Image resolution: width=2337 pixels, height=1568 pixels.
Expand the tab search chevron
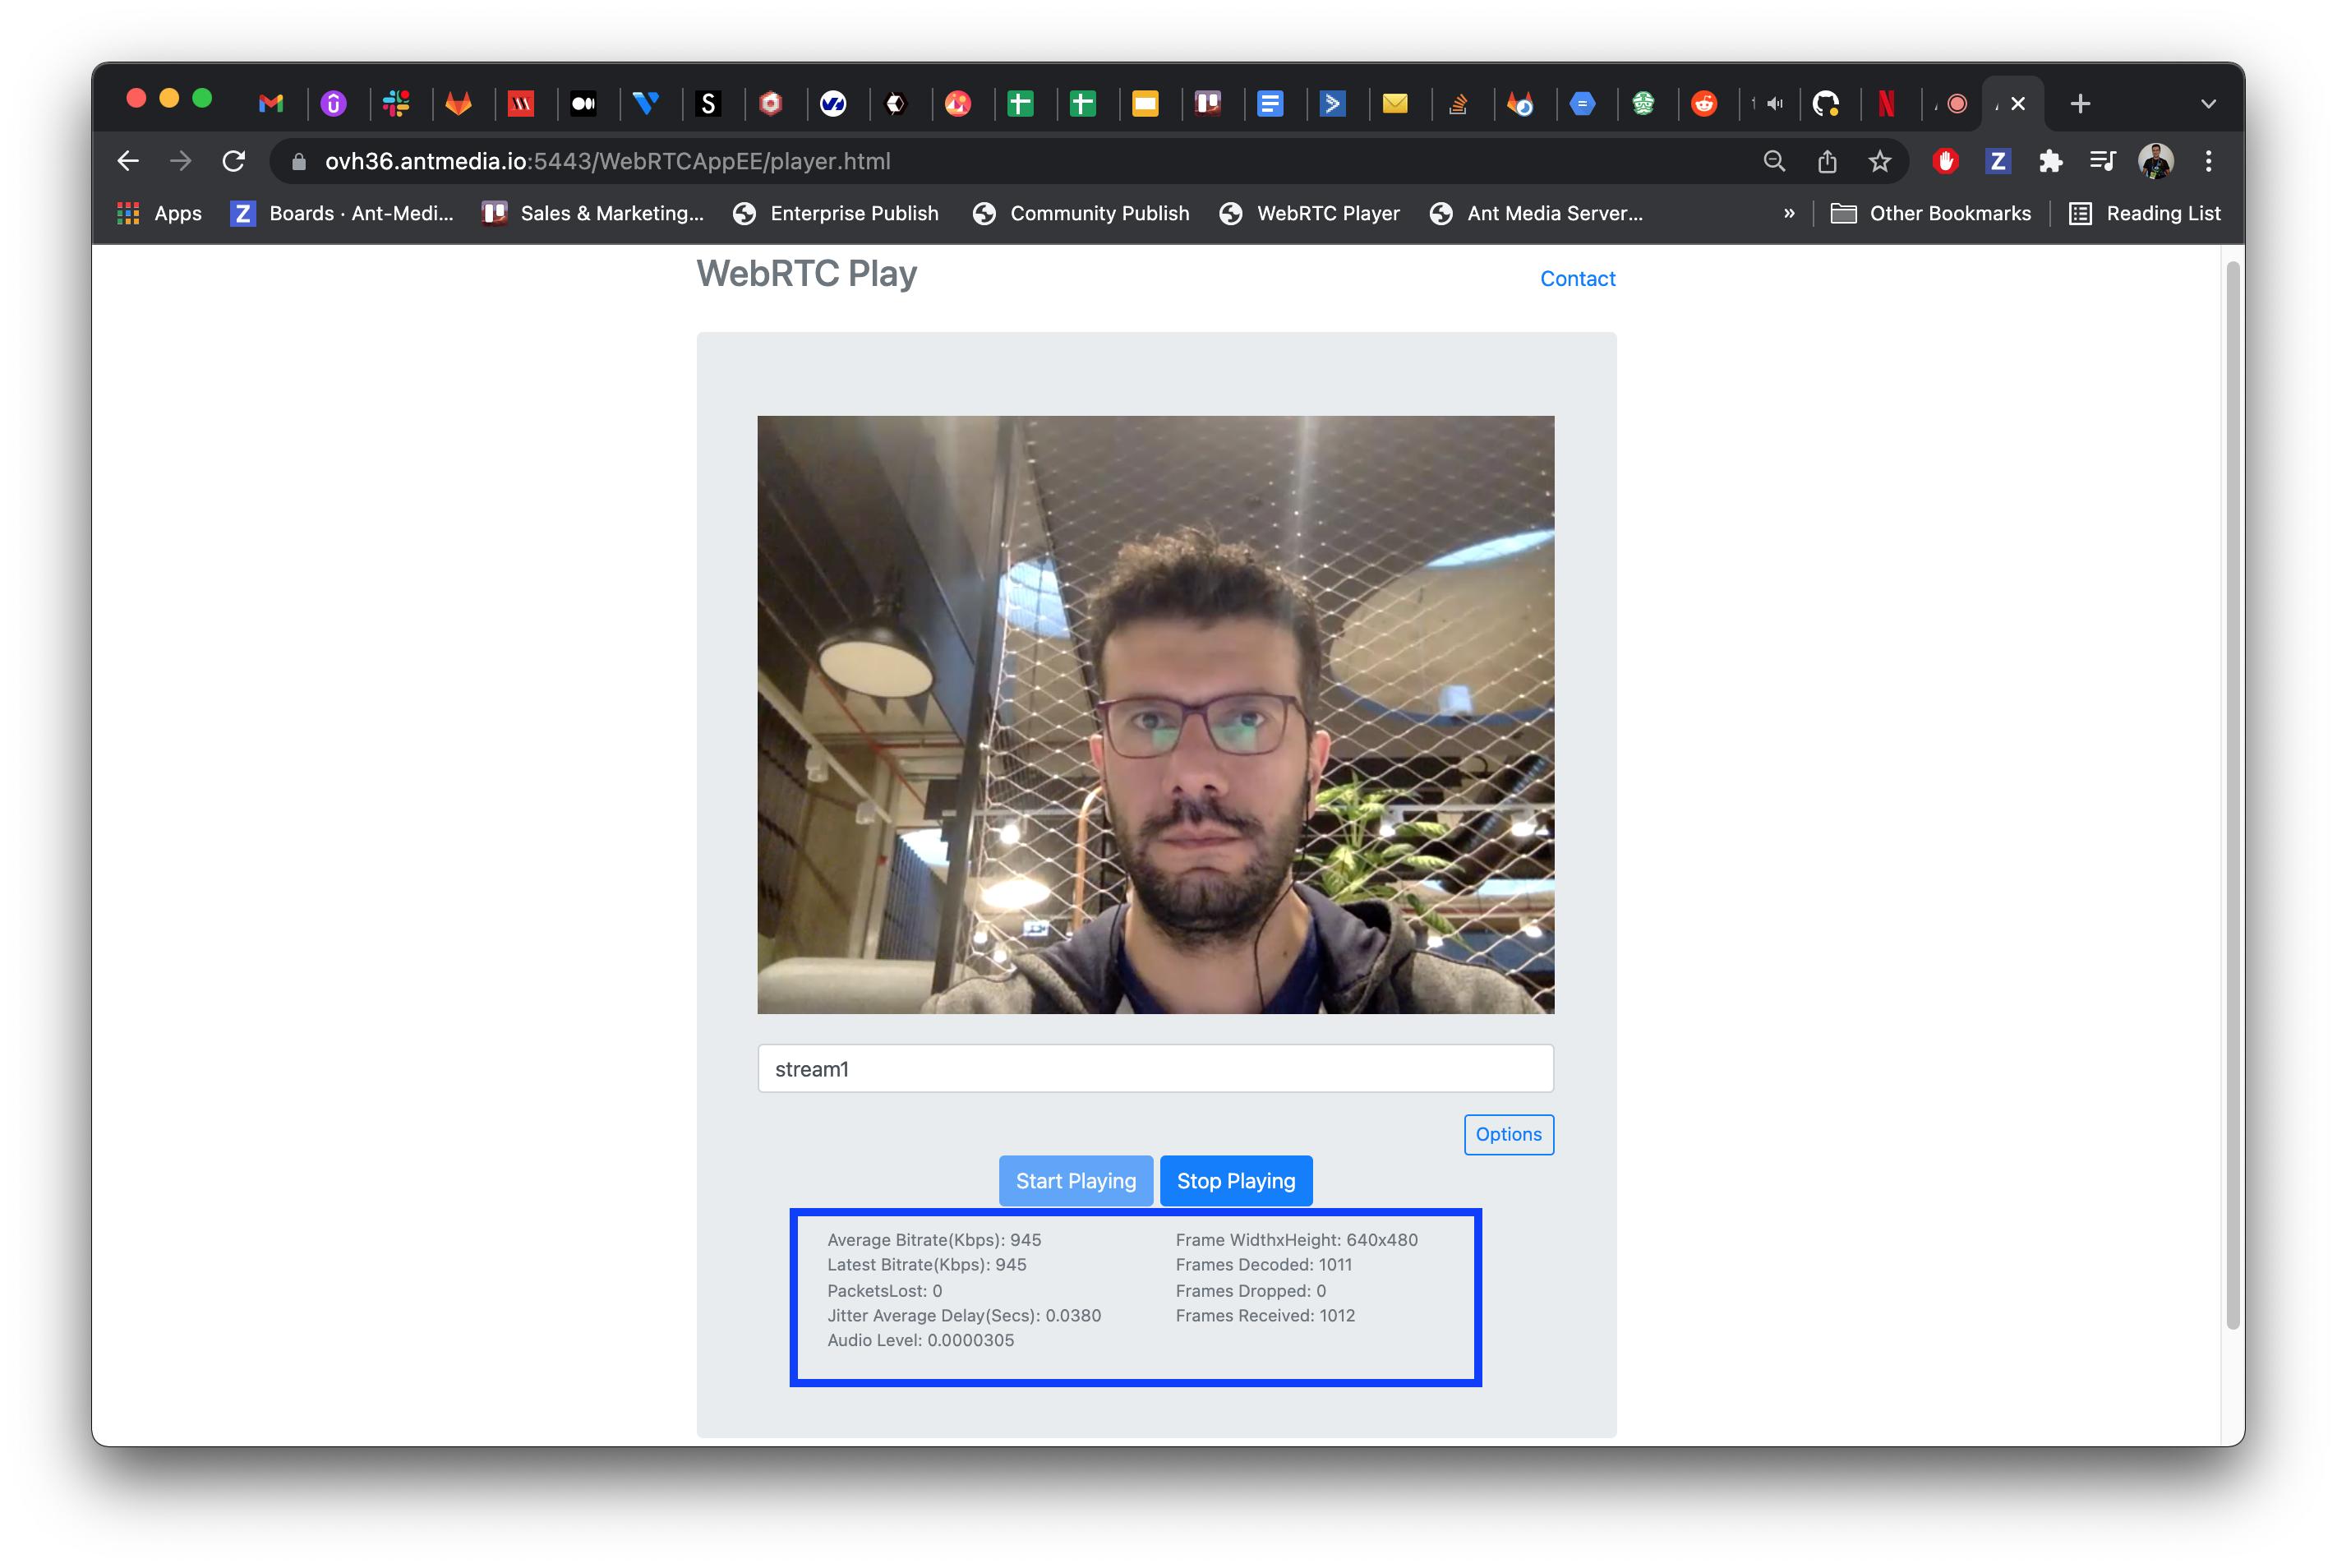2208,104
